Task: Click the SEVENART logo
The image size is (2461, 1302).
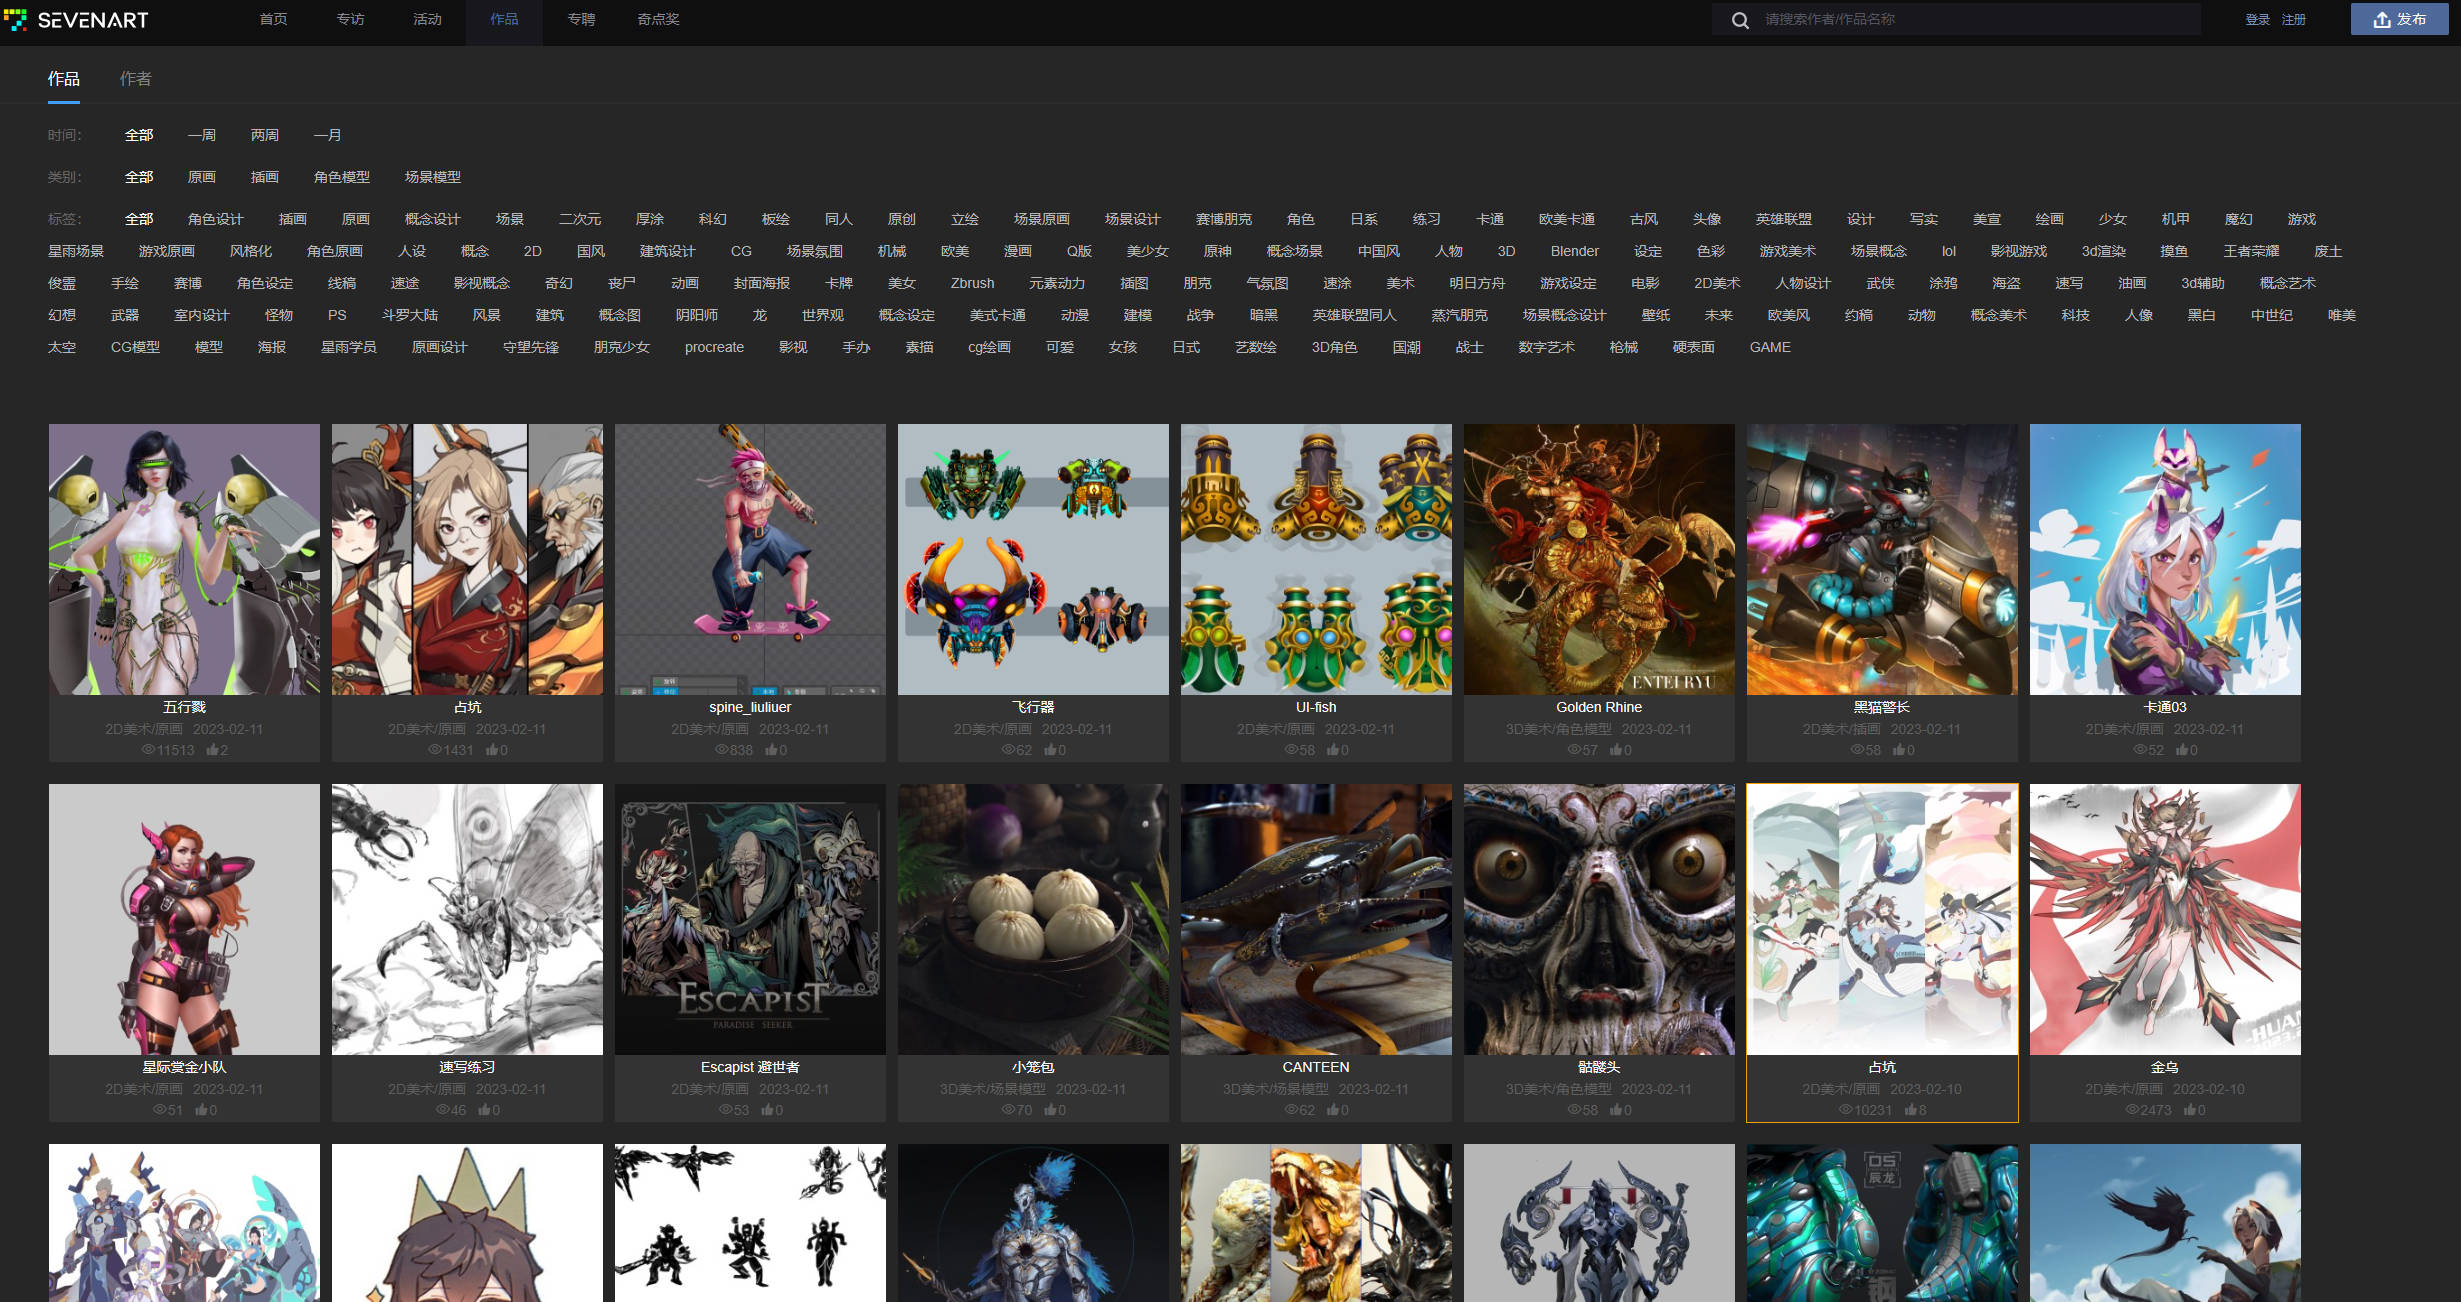Action: pyautogui.click(x=76, y=20)
